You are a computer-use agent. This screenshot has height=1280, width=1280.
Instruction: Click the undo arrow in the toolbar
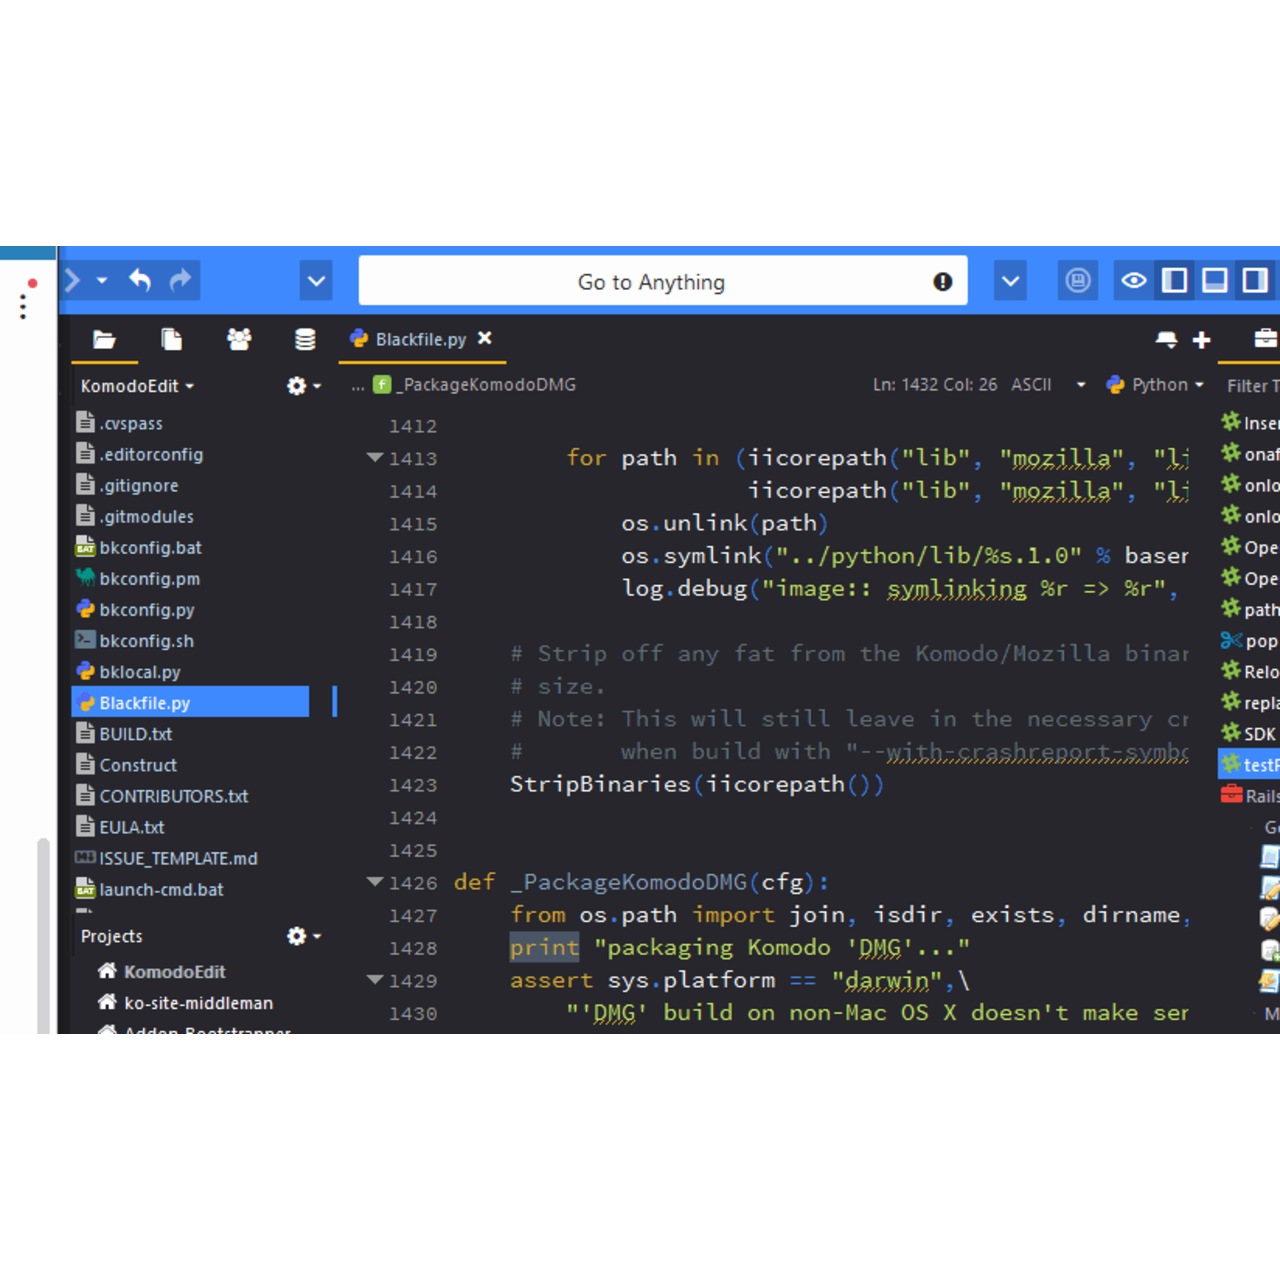tap(140, 281)
